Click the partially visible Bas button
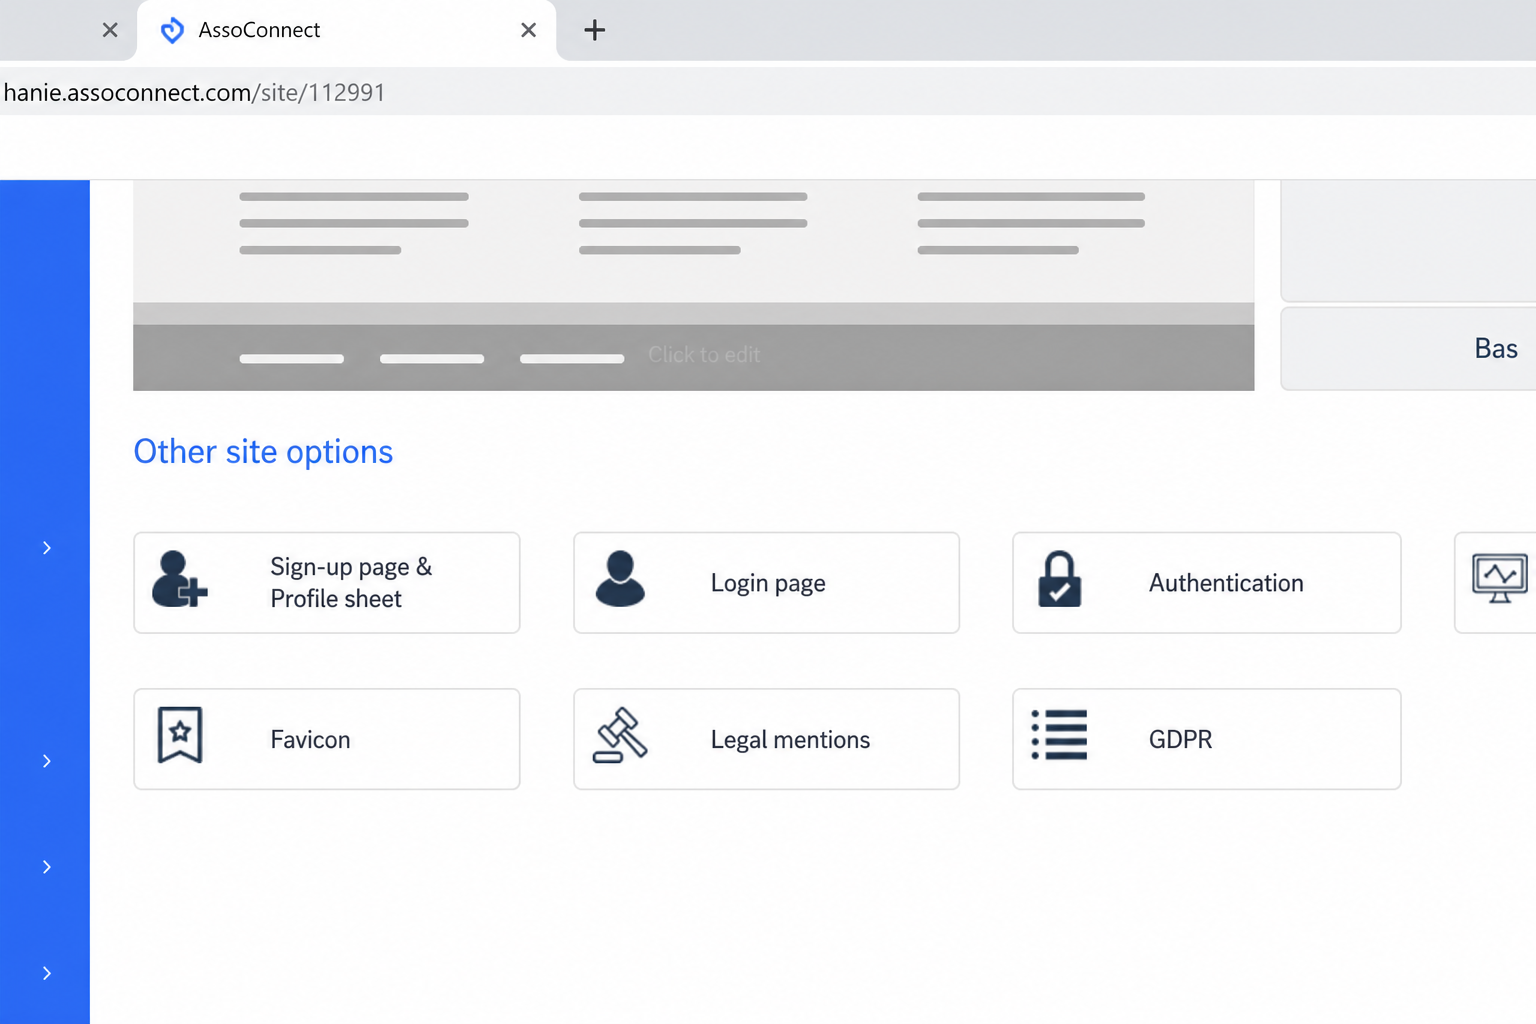The width and height of the screenshot is (1536, 1024). coord(1409,348)
